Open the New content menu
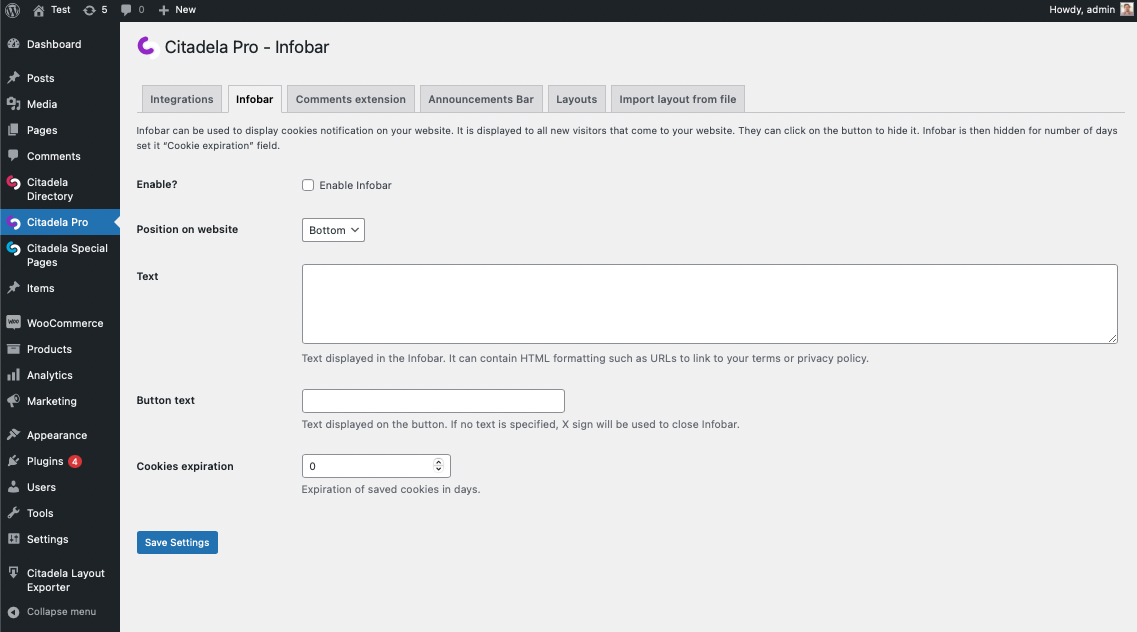The height and width of the screenshot is (632, 1137). 177,10
